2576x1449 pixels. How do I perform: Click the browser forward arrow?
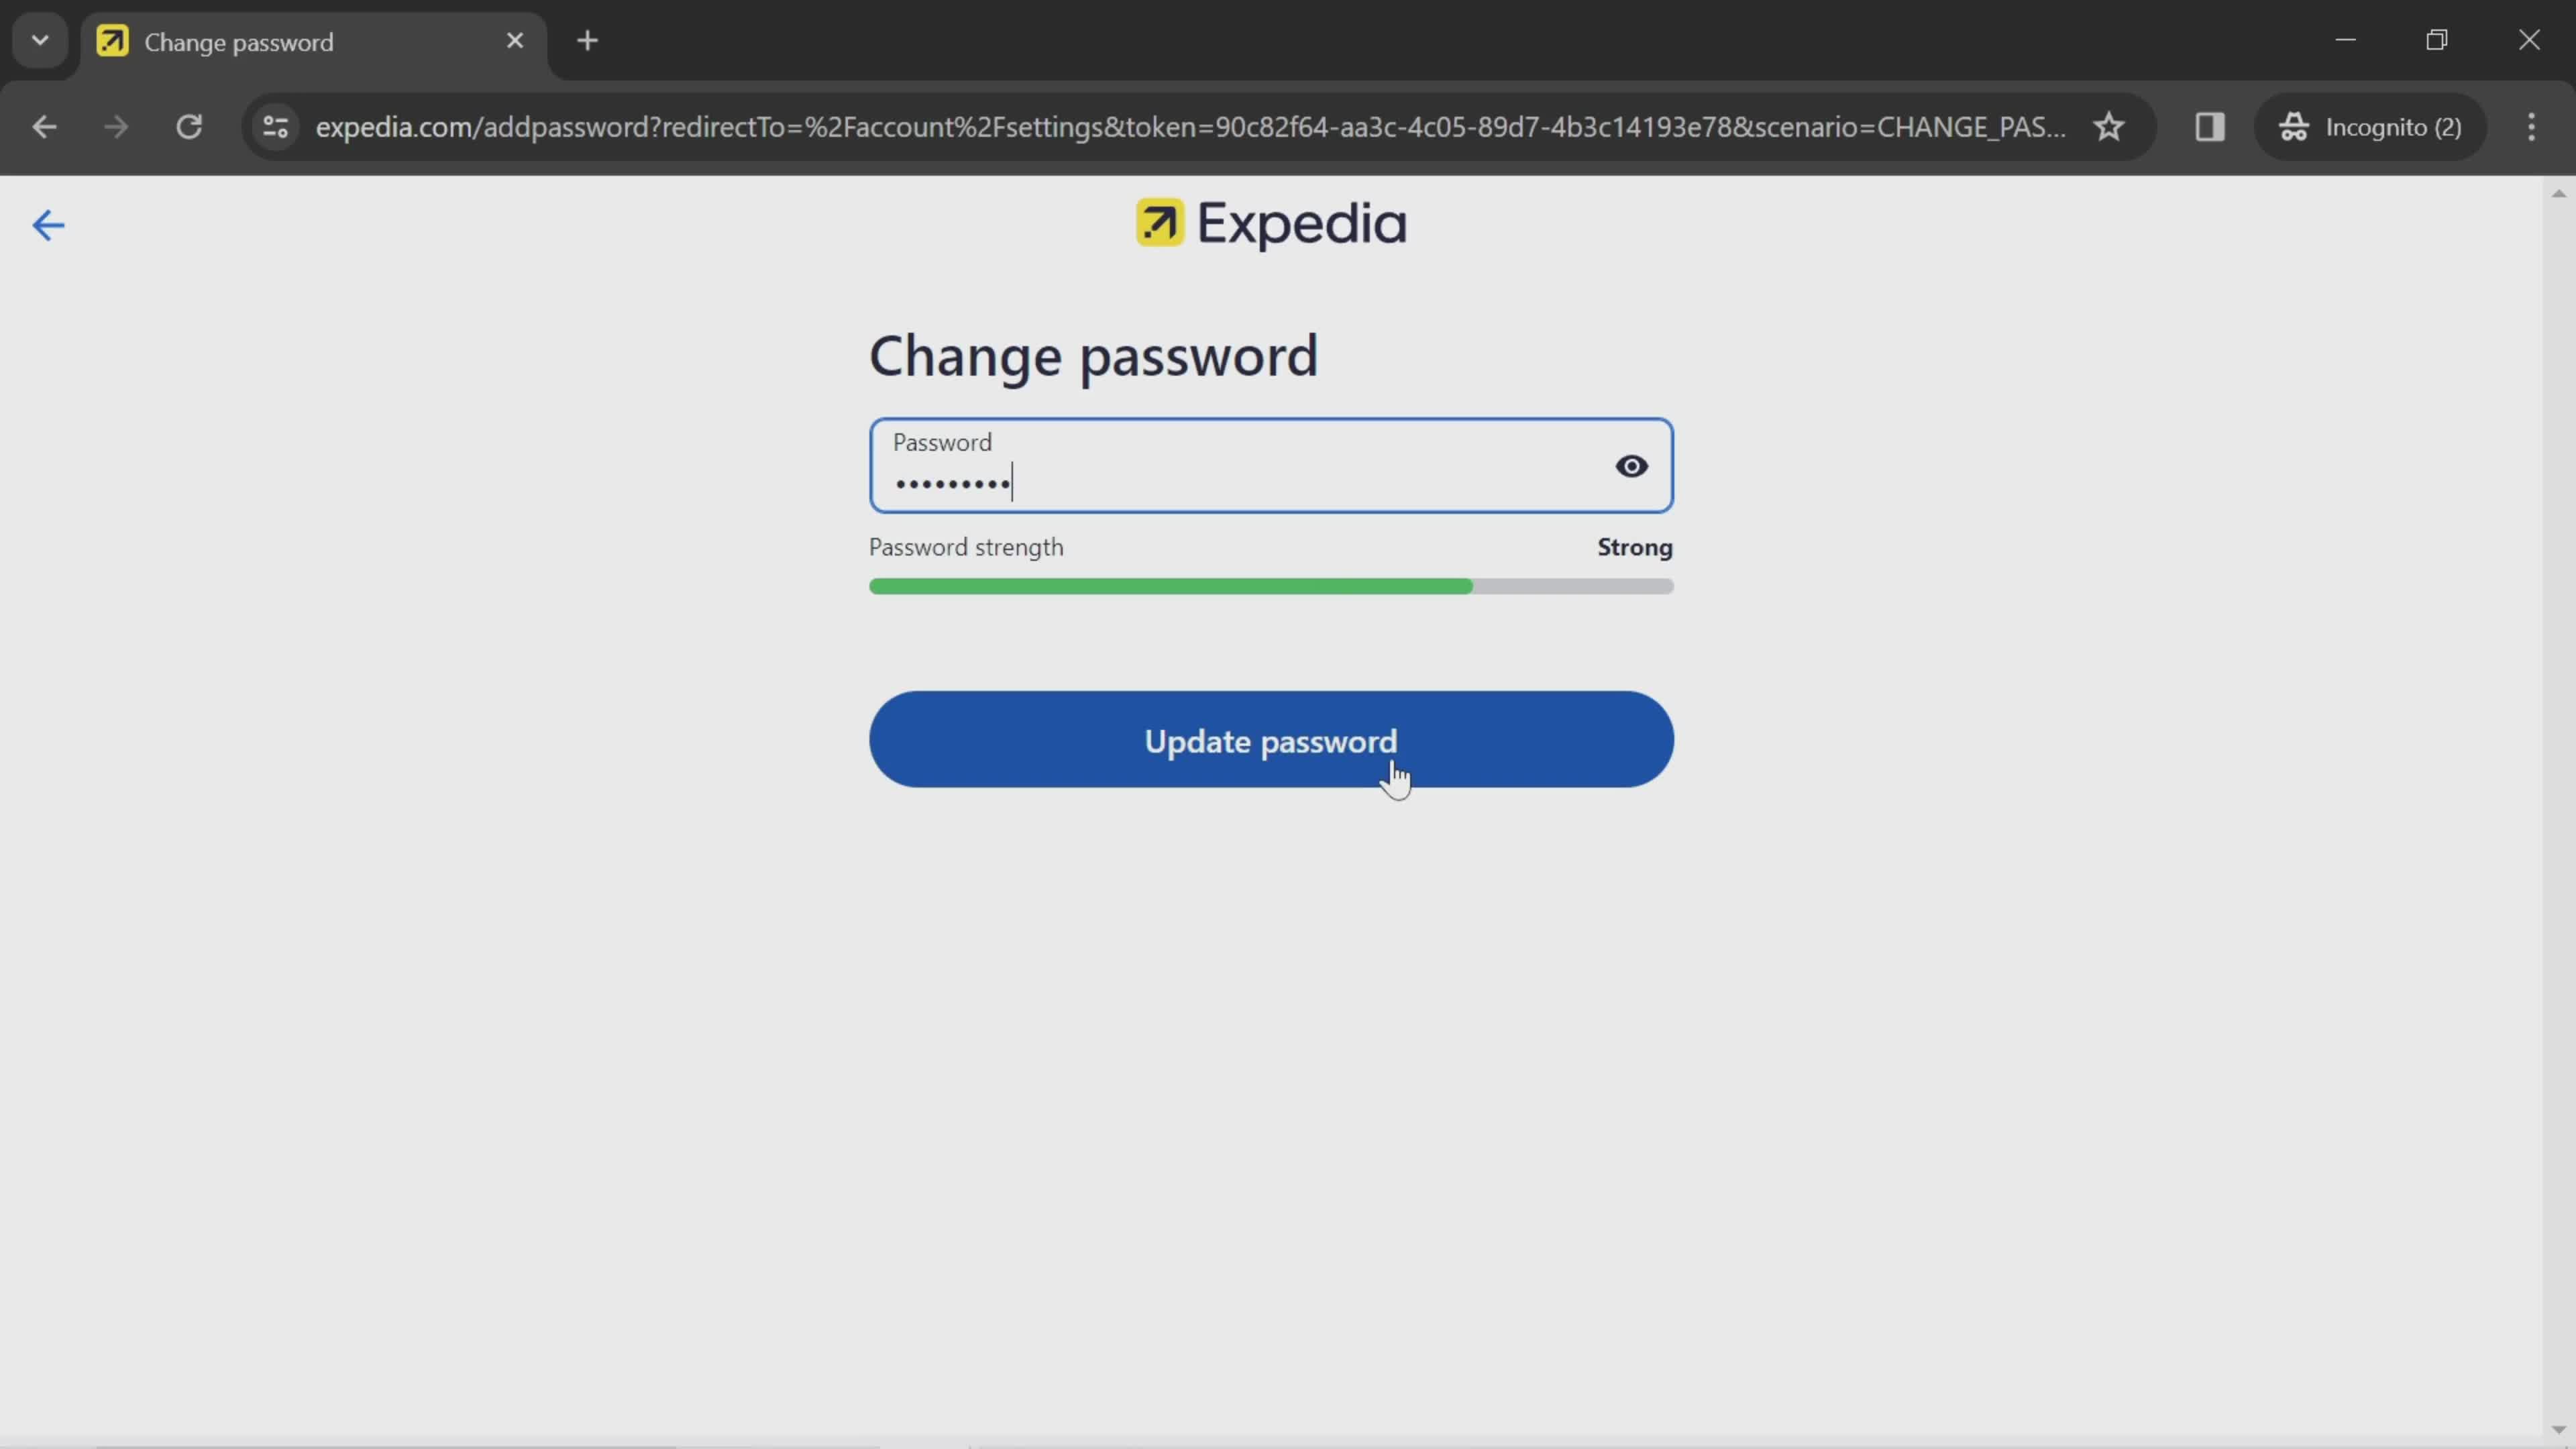117,127
